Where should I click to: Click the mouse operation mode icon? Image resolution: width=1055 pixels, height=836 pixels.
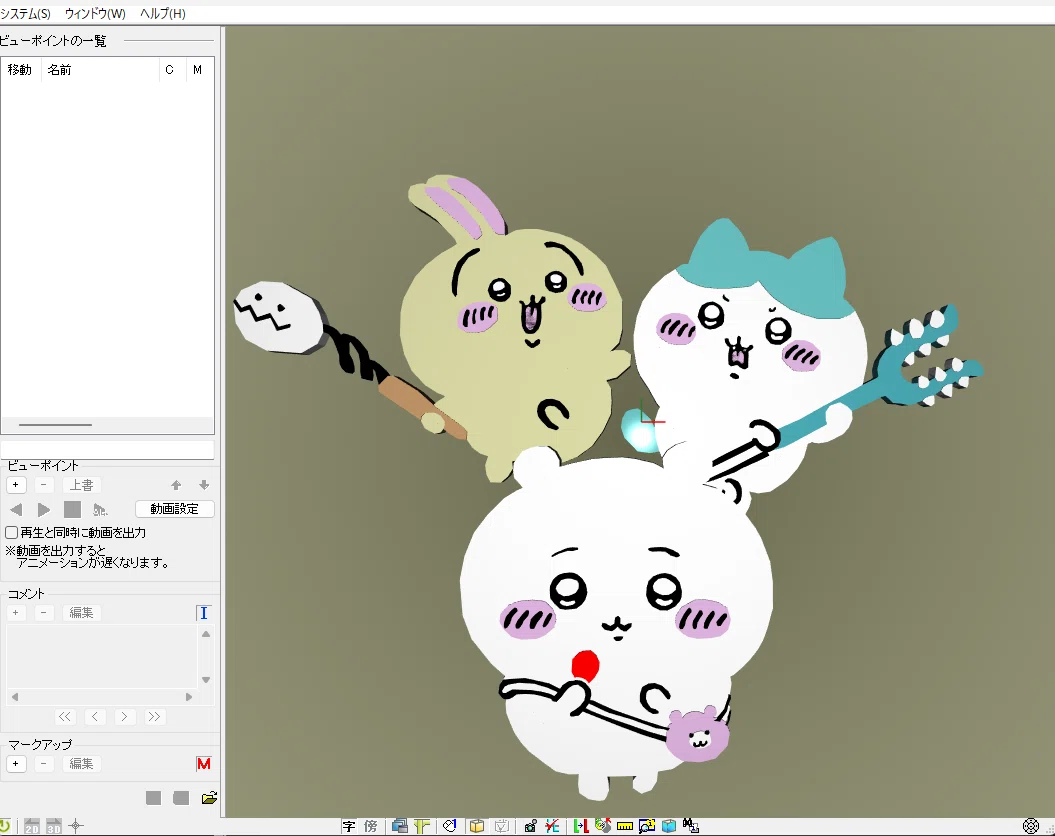(x=449, y=826)
